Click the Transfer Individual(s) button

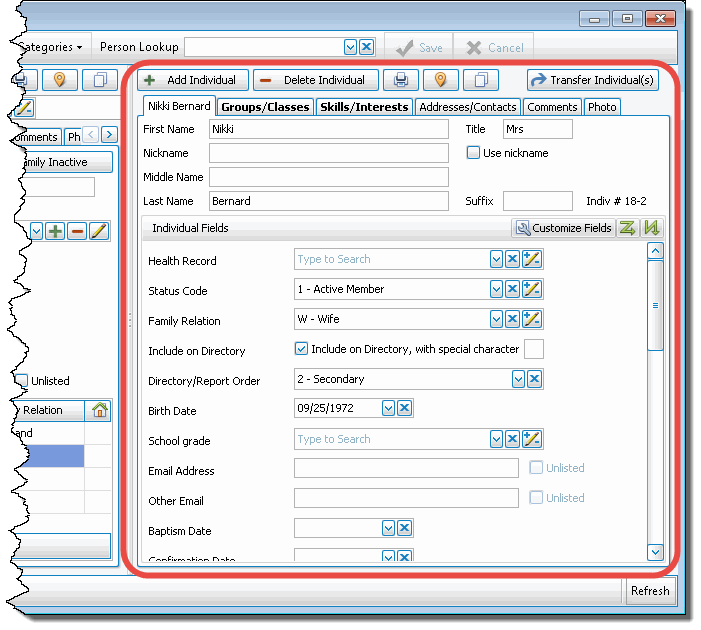click(x=593, y=80)
